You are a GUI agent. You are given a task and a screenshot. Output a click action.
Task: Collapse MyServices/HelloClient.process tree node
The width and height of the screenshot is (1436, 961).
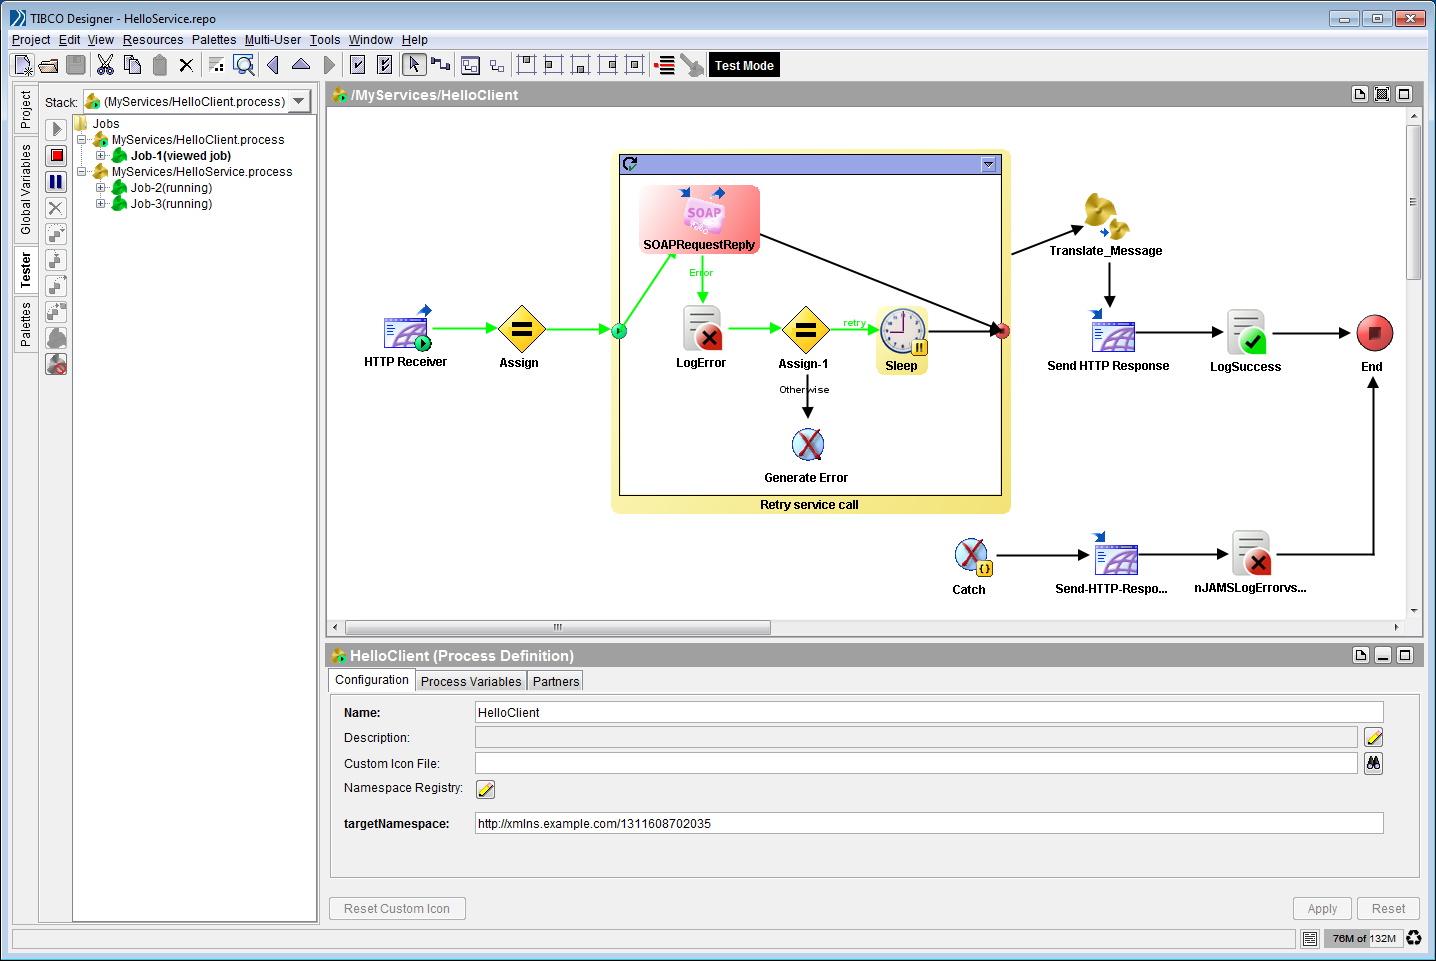click(x=81, y=140)
